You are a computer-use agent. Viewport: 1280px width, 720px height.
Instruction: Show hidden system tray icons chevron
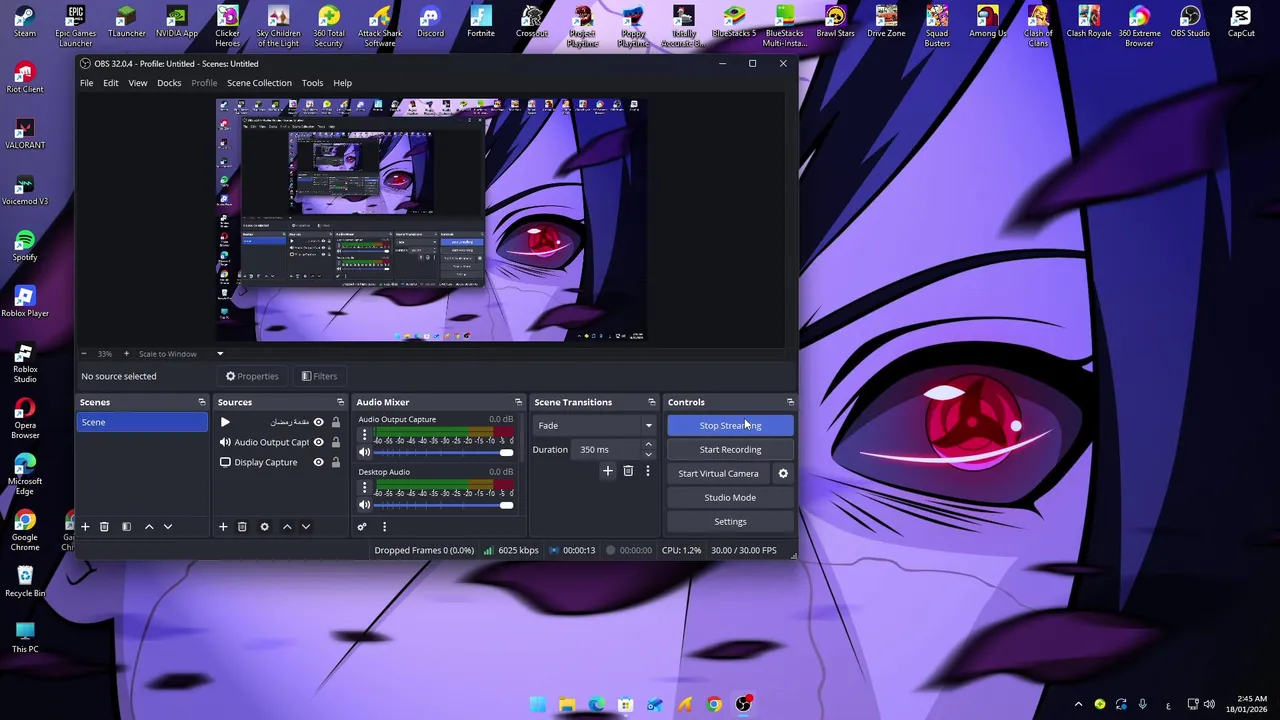click(x=1078, y=704)
